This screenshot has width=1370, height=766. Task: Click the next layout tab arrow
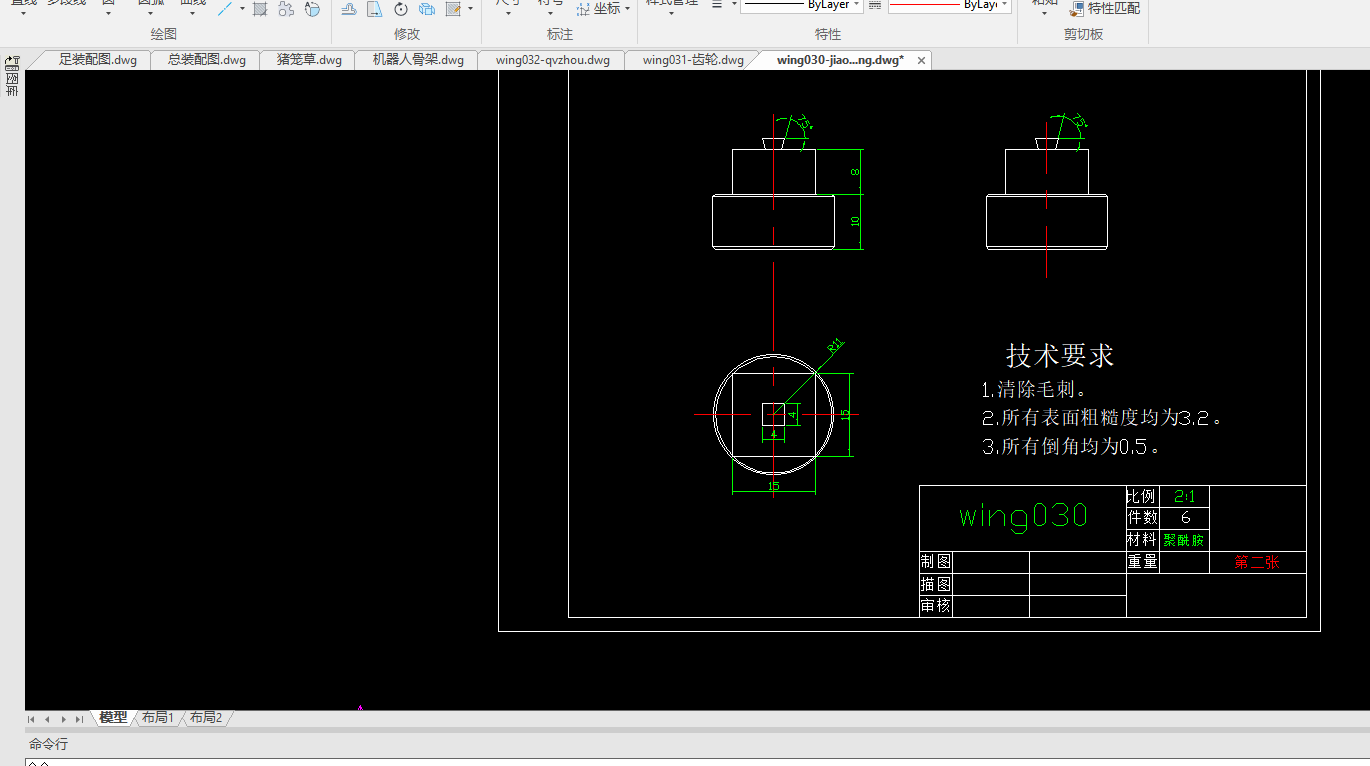pyautogui.click(x=63, y=719)
